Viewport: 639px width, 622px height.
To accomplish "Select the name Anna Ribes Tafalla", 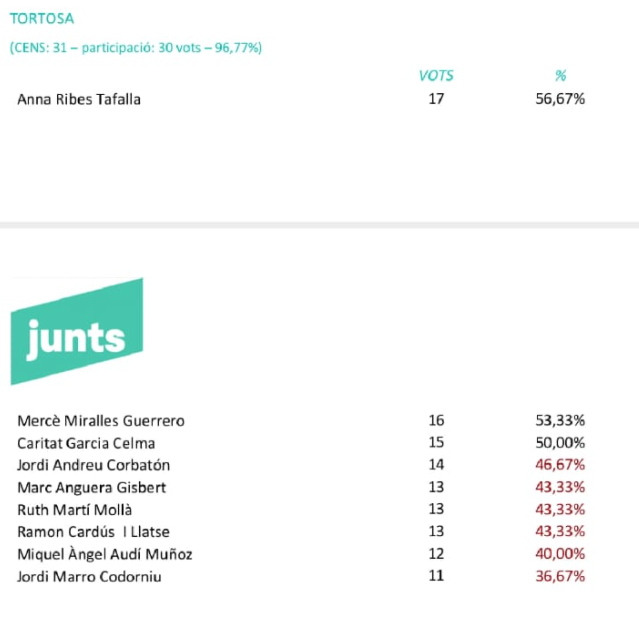I will 79,99.
